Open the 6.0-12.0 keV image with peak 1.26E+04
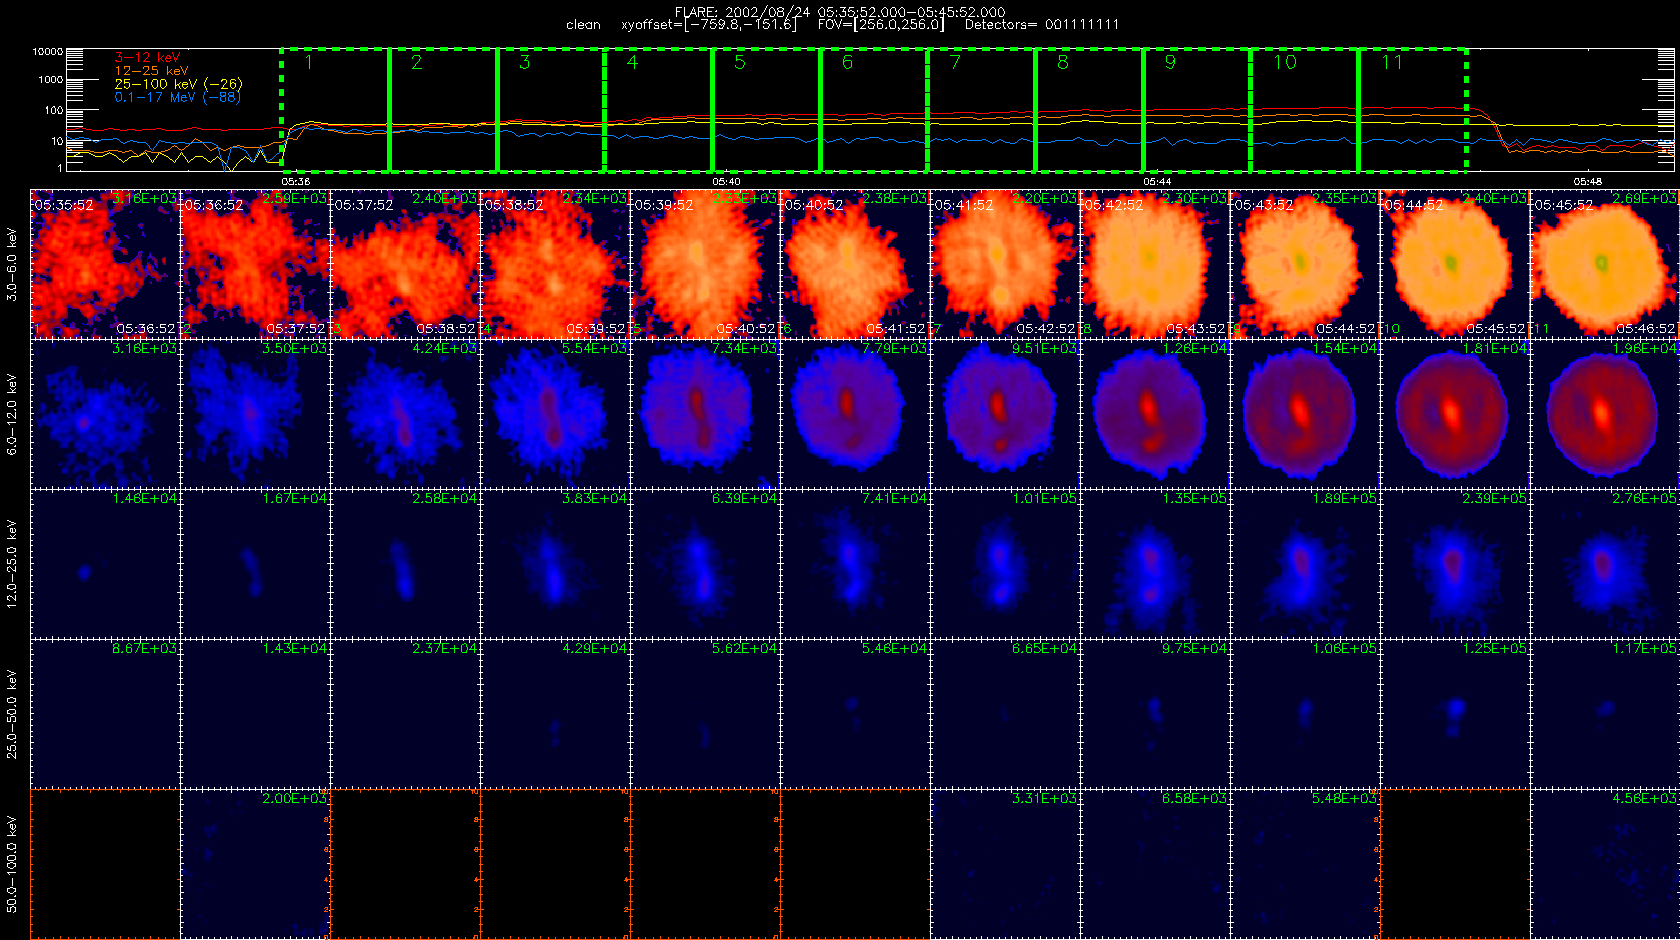Screen dimensions: 1680x940 click(1155, 414)
